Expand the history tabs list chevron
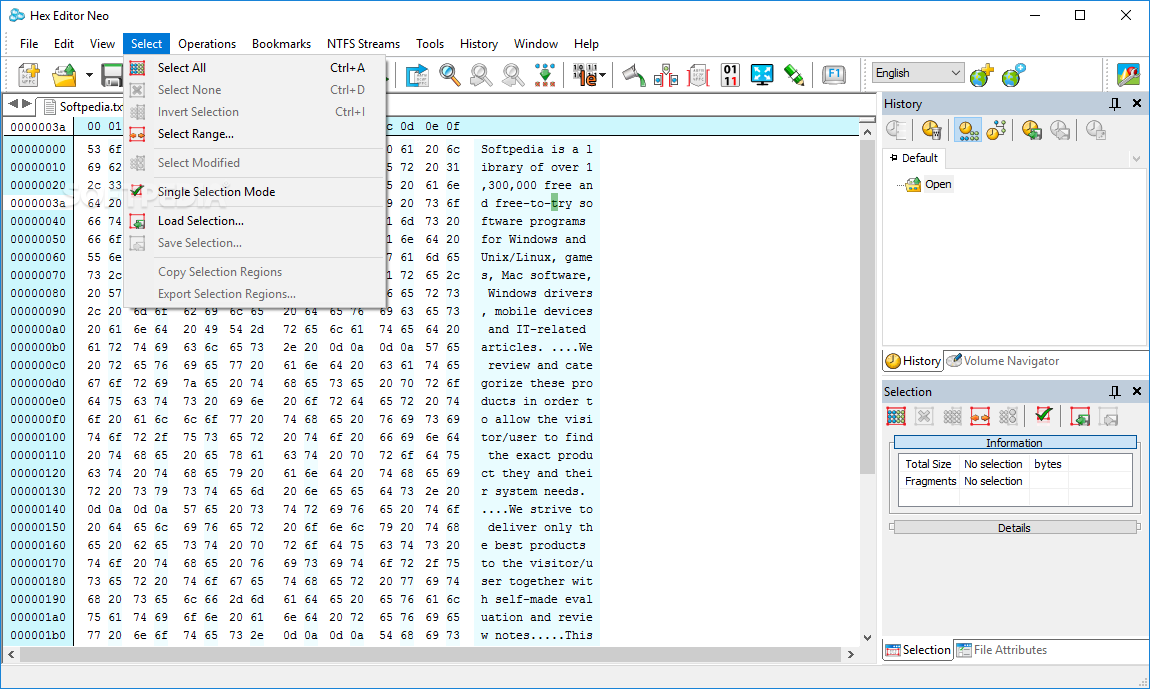 click(1136, 158)
